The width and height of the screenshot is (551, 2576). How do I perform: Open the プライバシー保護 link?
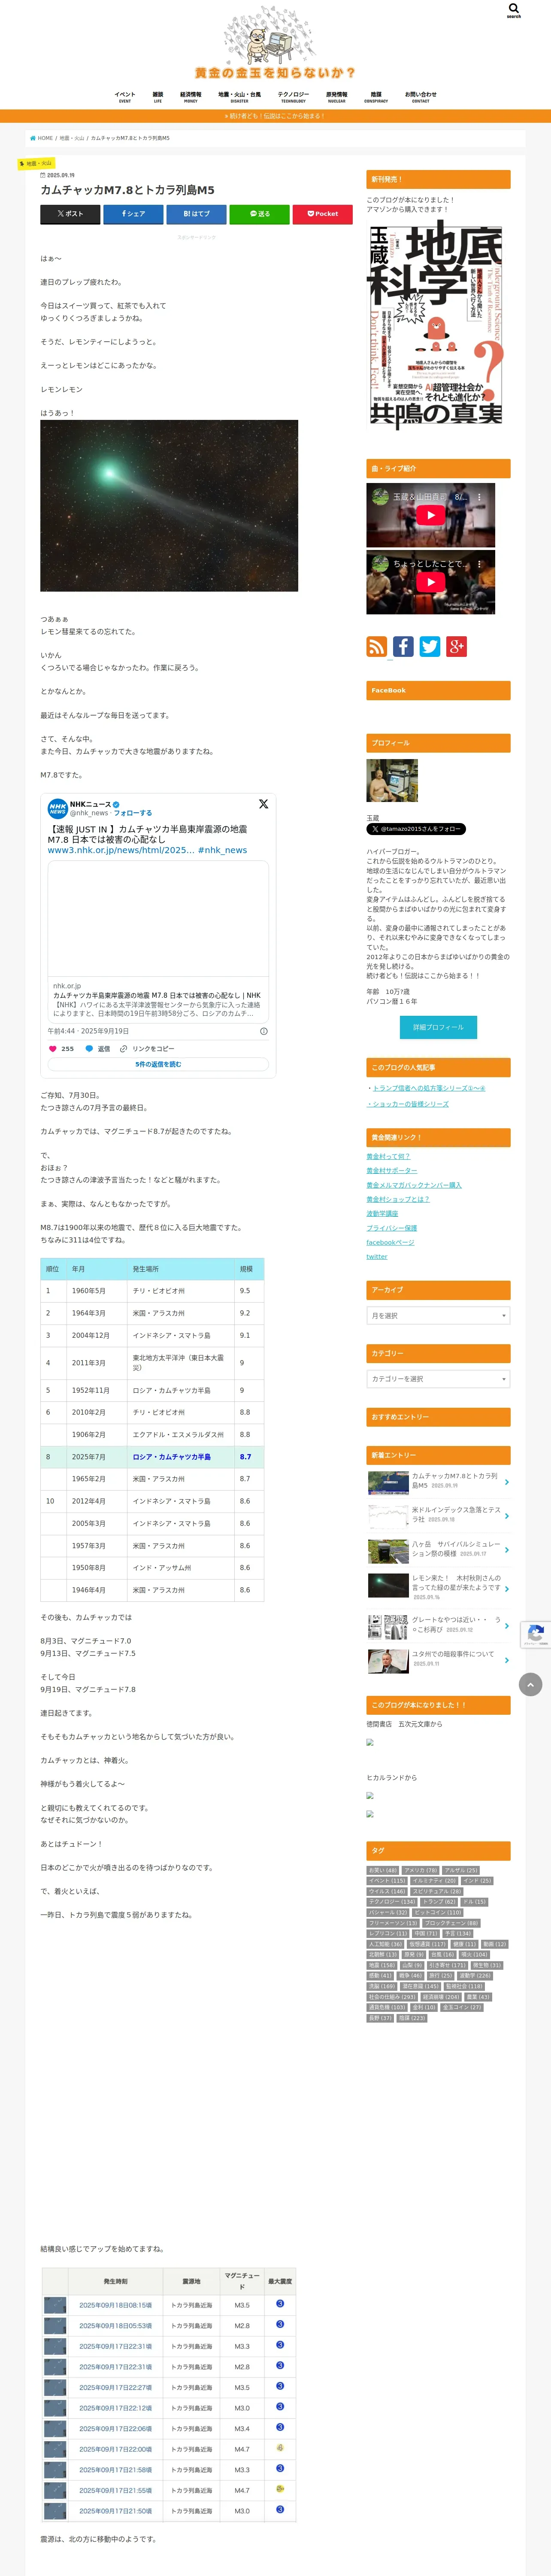click(391, 1228)
